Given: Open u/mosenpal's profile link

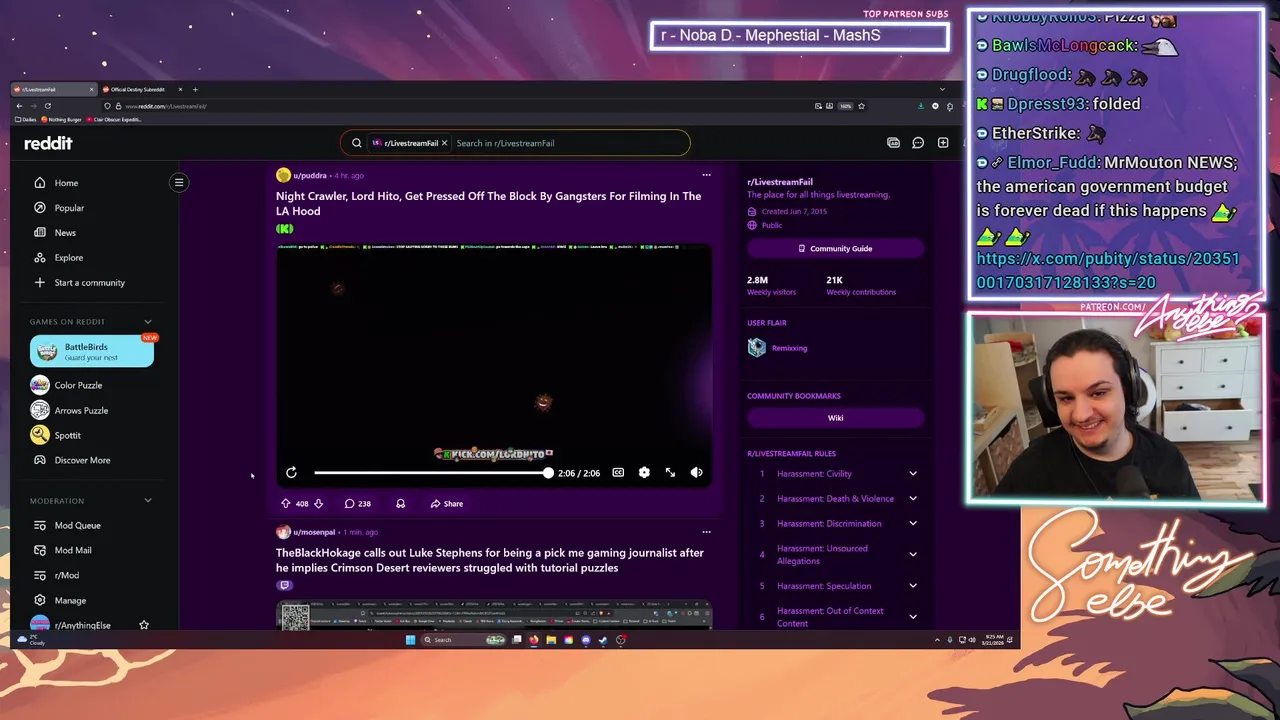Looking at the screenshot, I should [314, 532].
